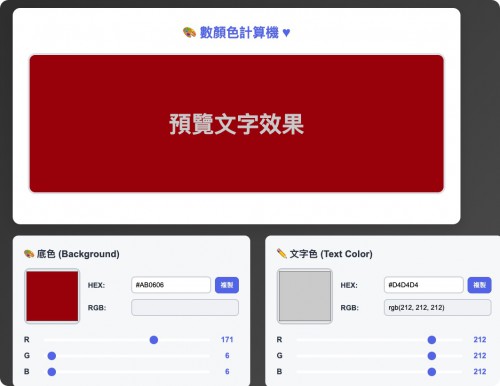
Task: Click the pencil icon in Text Color heading
Action: (282, 254)
